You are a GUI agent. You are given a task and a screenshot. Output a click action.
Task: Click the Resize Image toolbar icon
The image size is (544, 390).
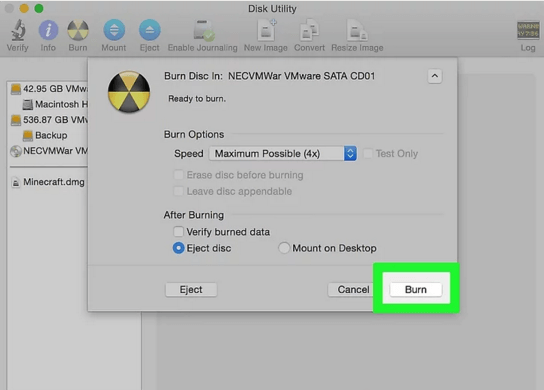point(357,31)
